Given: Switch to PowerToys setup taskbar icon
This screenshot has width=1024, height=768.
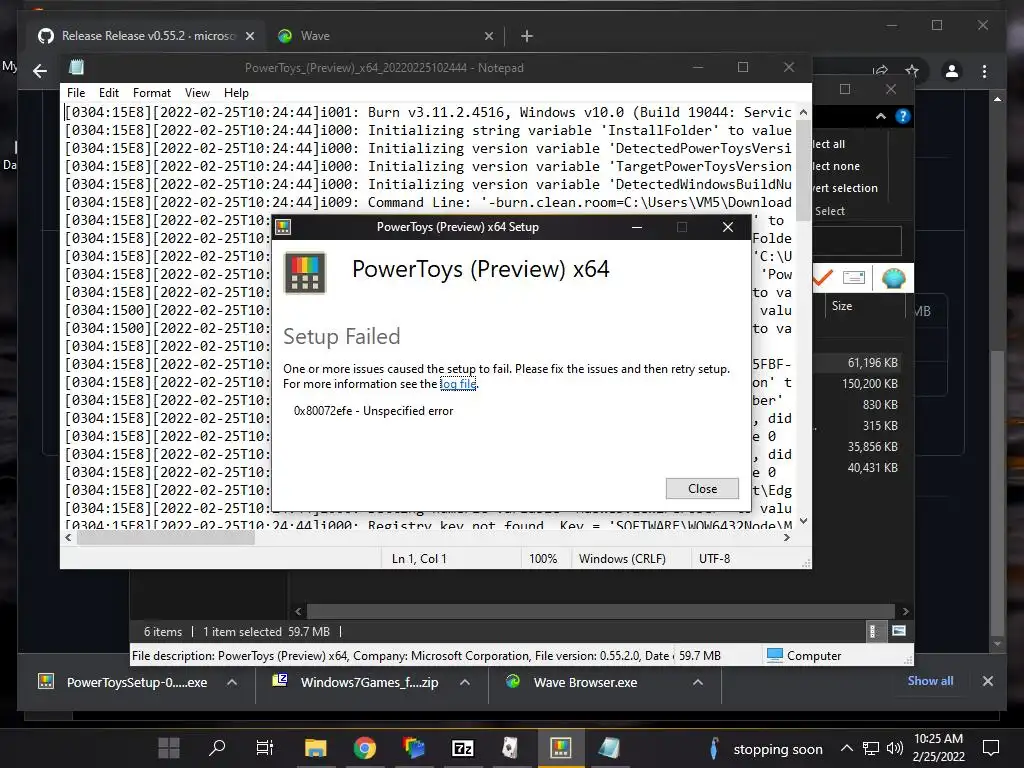Looking at the screenshot, I should (560, 748).
